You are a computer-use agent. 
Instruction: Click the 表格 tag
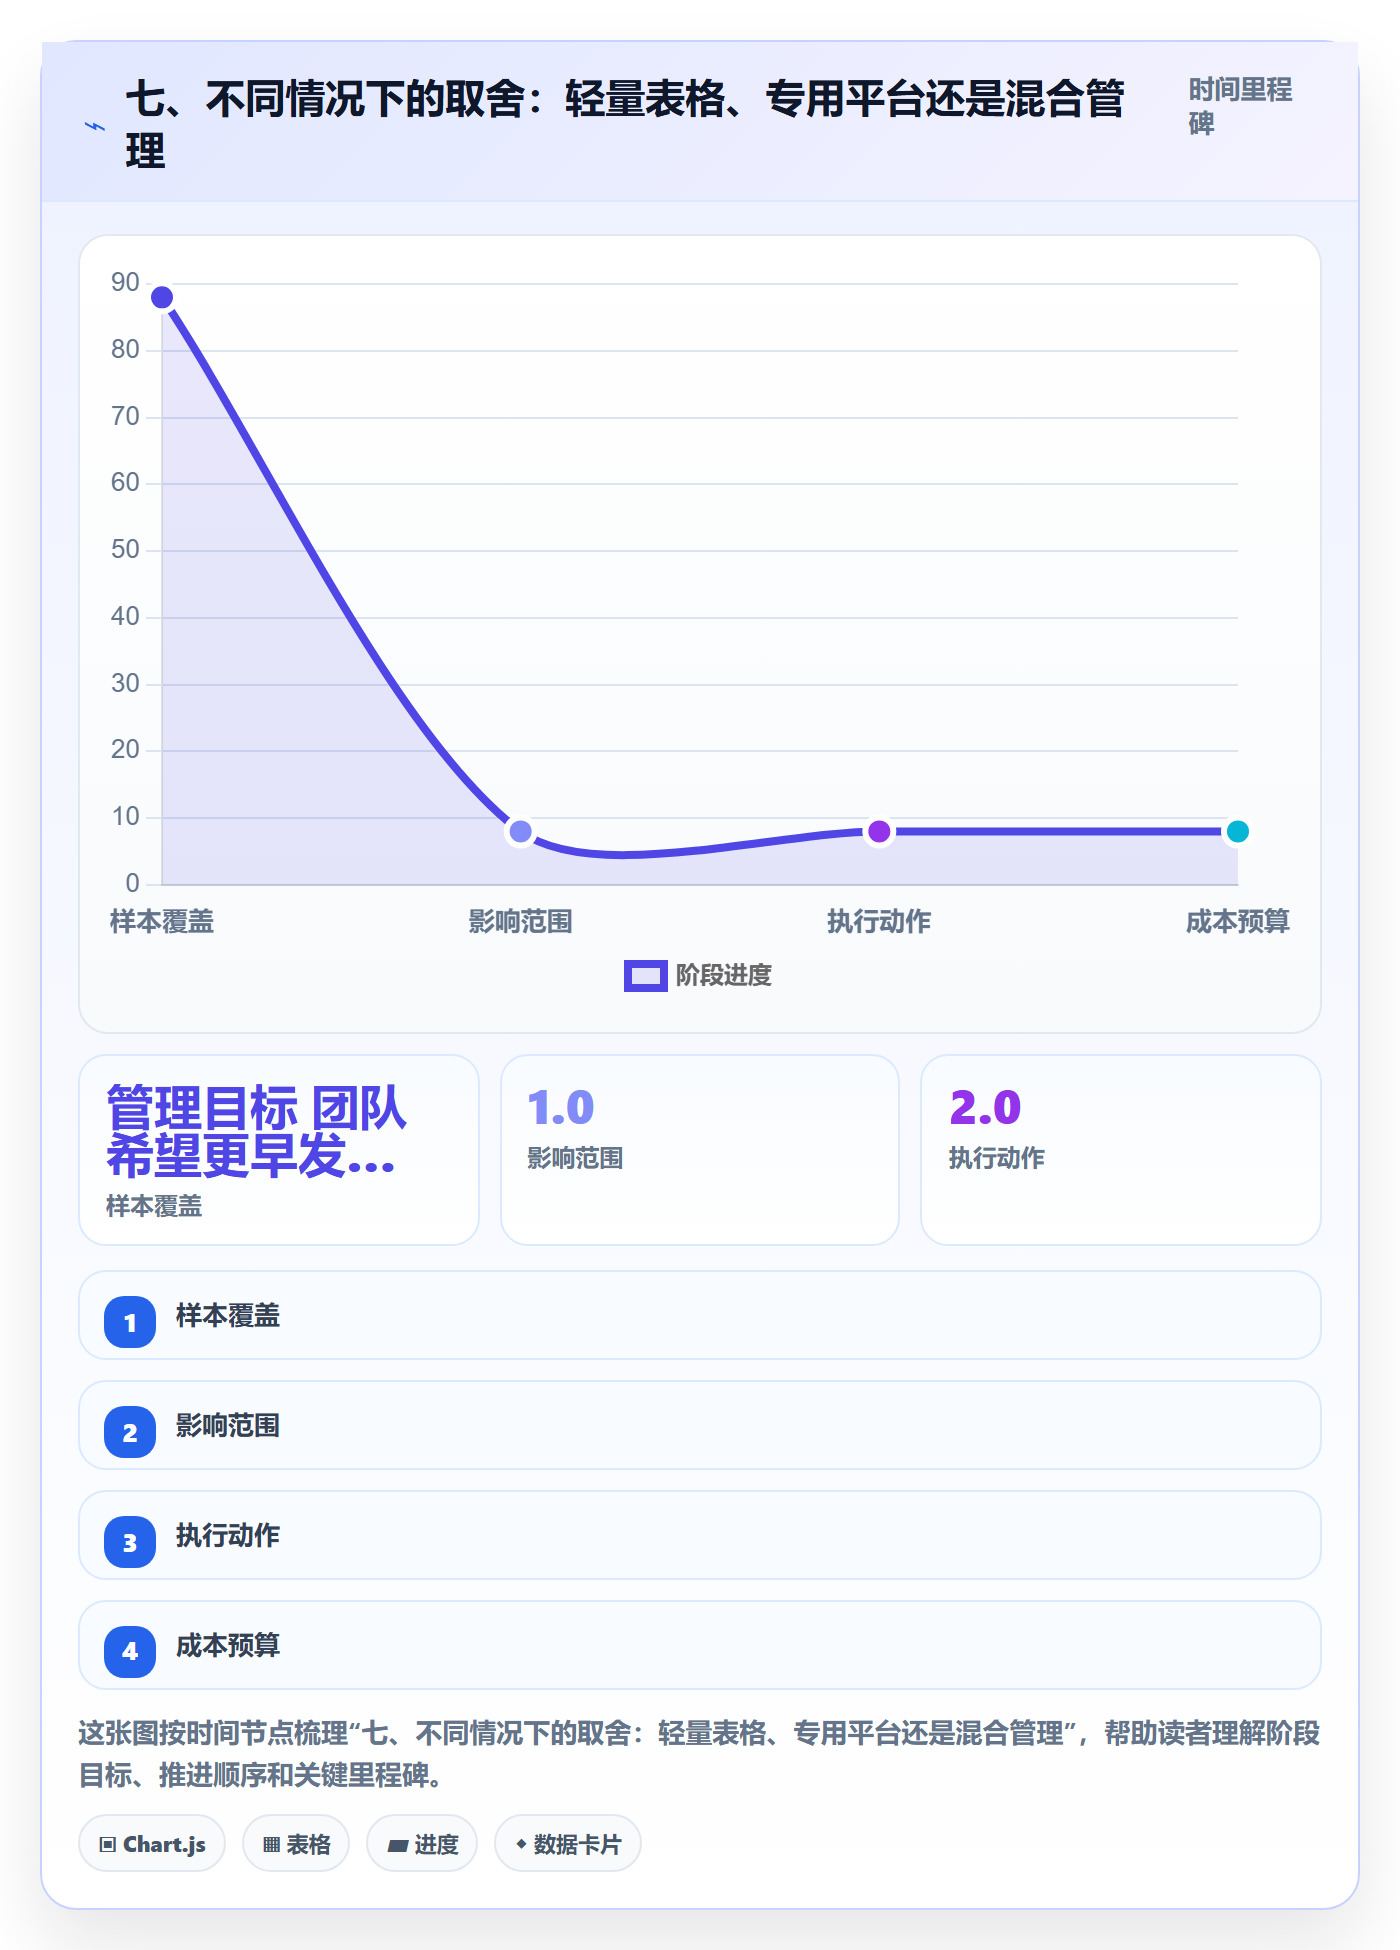point(296,1843)
